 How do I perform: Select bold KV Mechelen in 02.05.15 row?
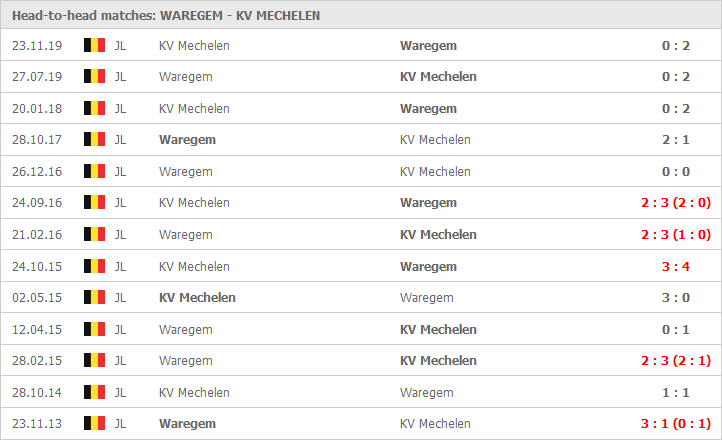point(197,297)
